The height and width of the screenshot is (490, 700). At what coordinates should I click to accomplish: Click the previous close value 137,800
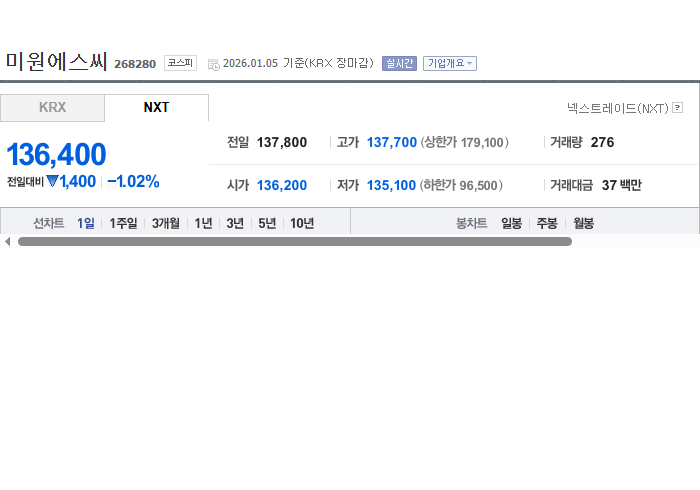pos(282,142)
